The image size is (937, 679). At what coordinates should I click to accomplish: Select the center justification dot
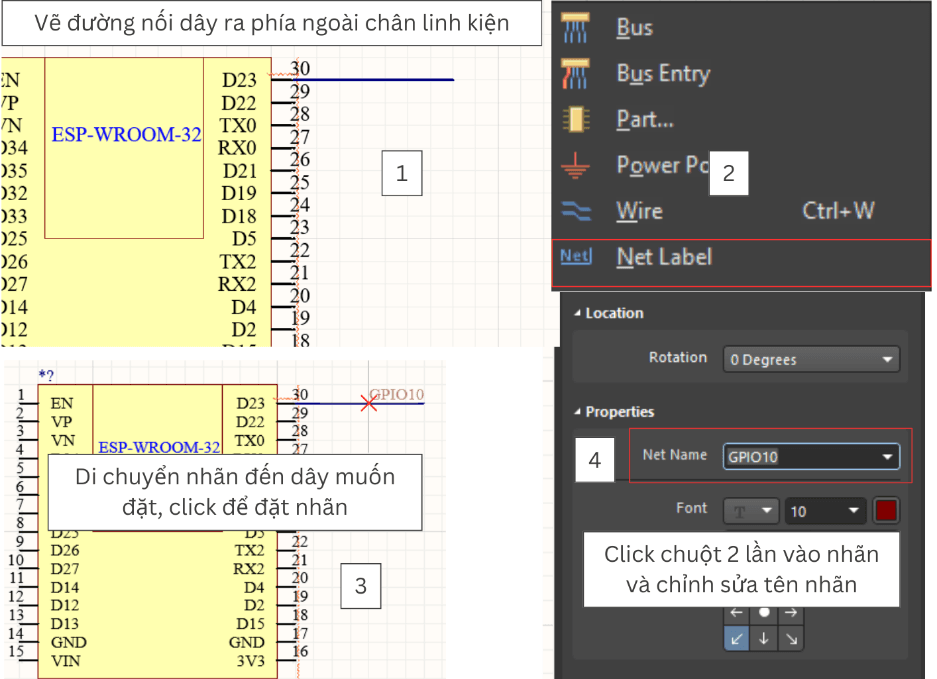(764, 612)
